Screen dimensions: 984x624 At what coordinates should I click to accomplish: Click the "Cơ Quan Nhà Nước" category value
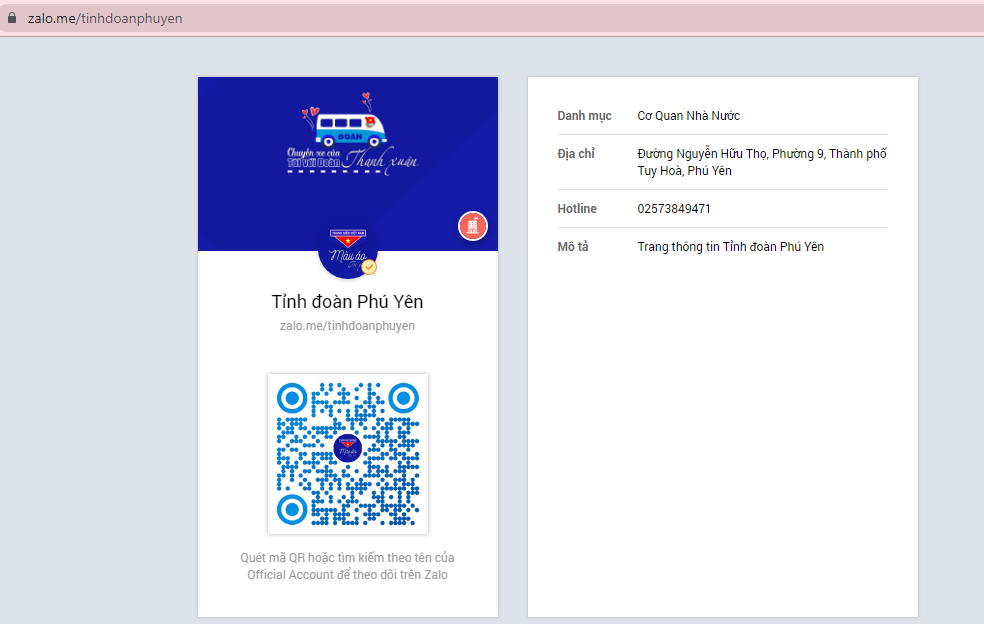coord(688,116)
